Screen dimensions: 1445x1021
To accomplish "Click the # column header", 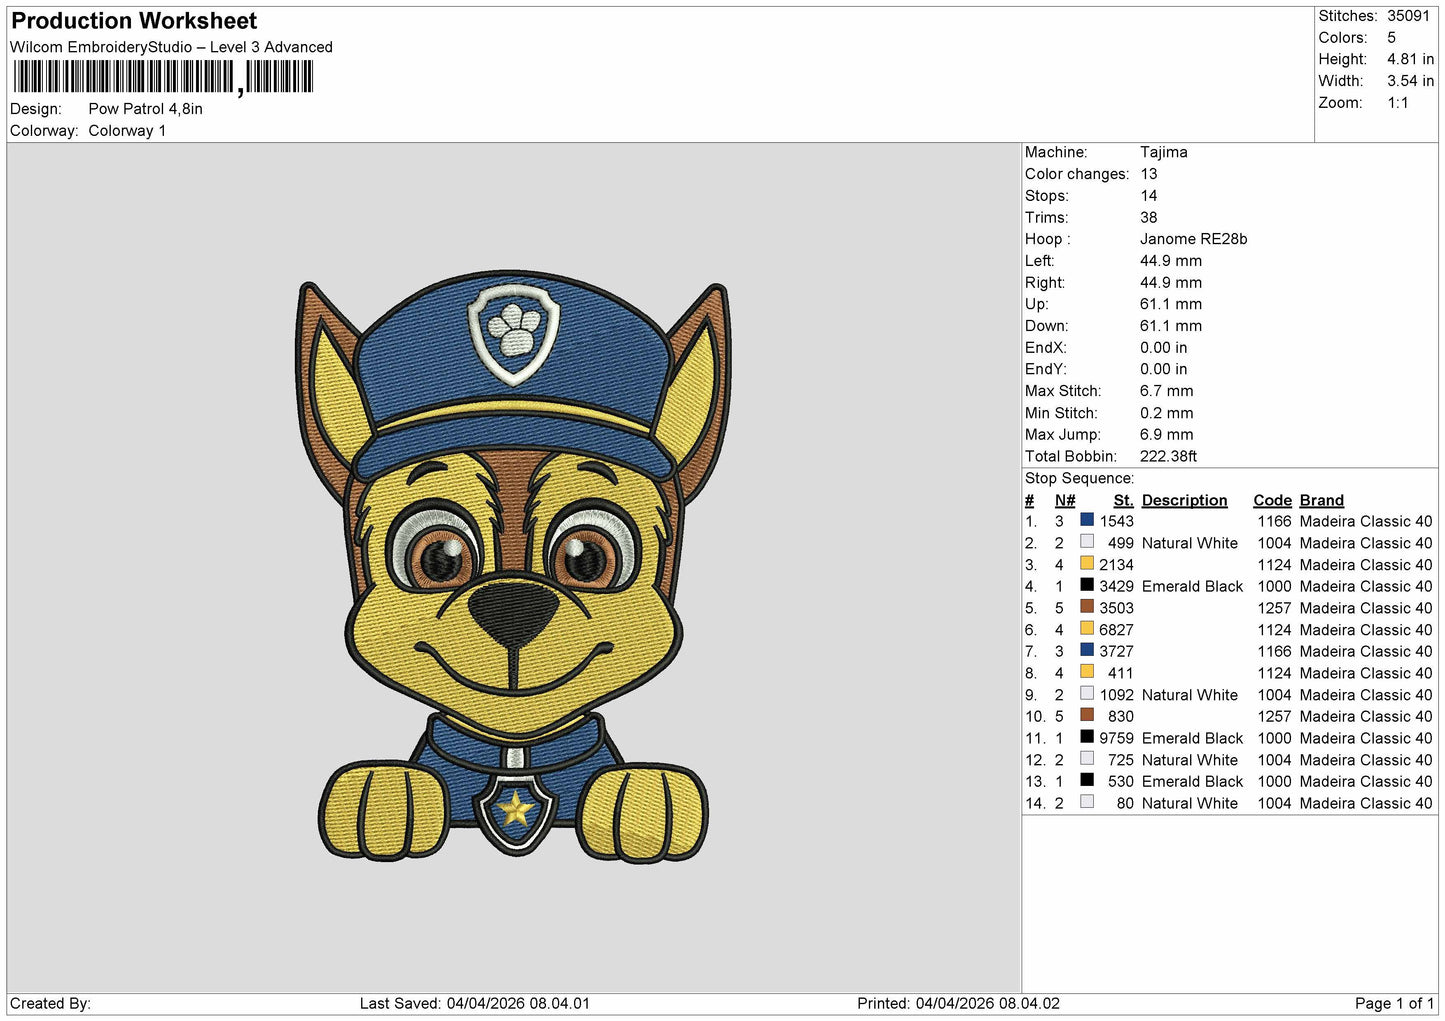I will [1029, 500].
